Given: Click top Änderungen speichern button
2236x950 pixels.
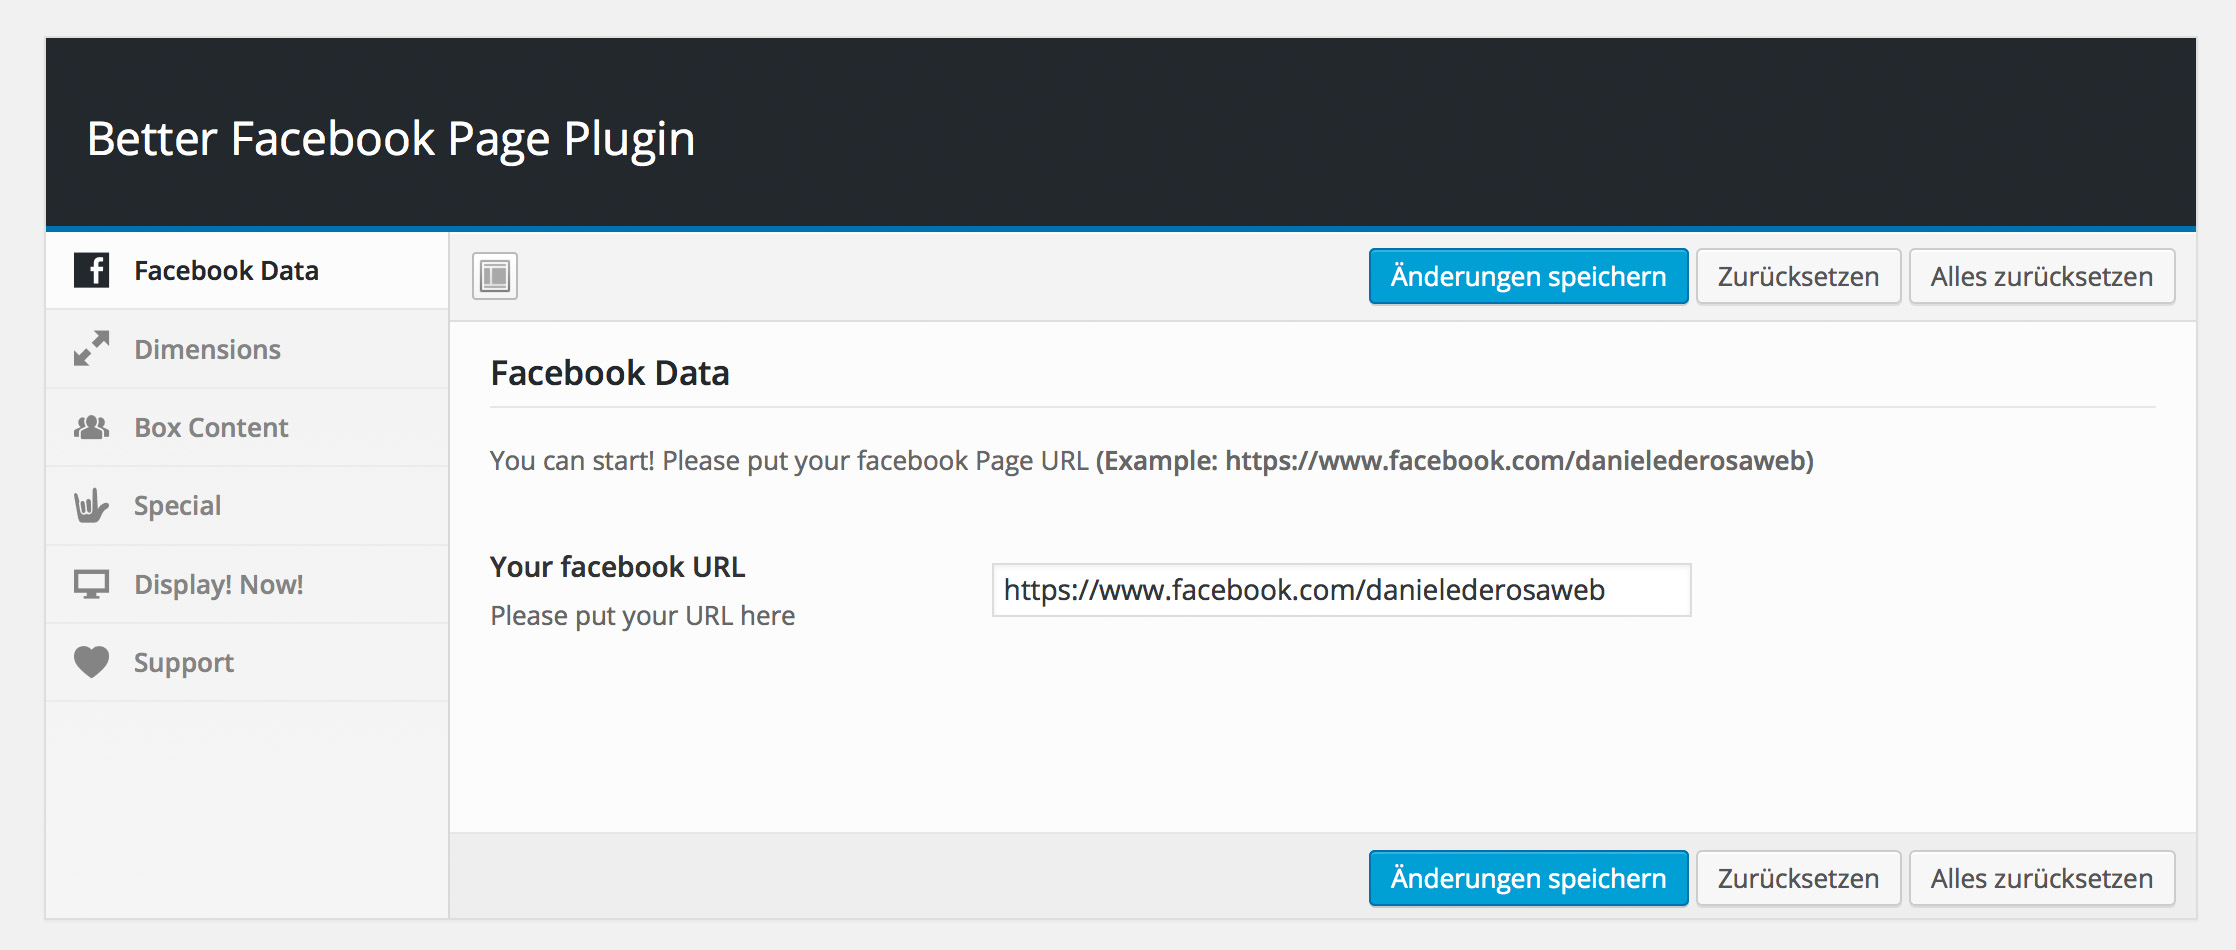Looking at the screenshot, I should 1528,276.
